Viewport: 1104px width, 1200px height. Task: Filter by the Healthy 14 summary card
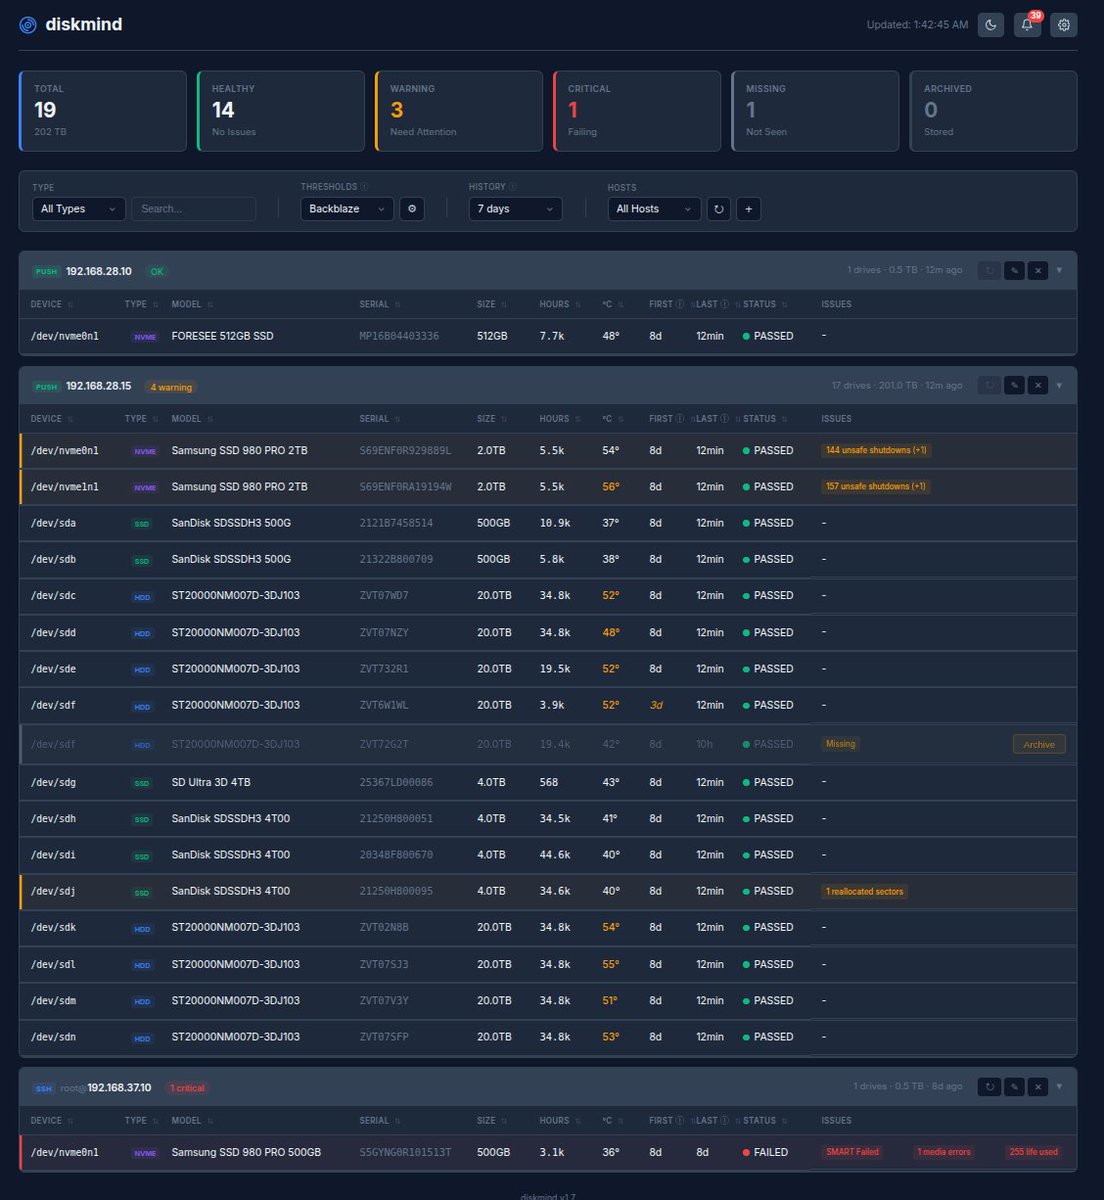click(x=281, y=111)
